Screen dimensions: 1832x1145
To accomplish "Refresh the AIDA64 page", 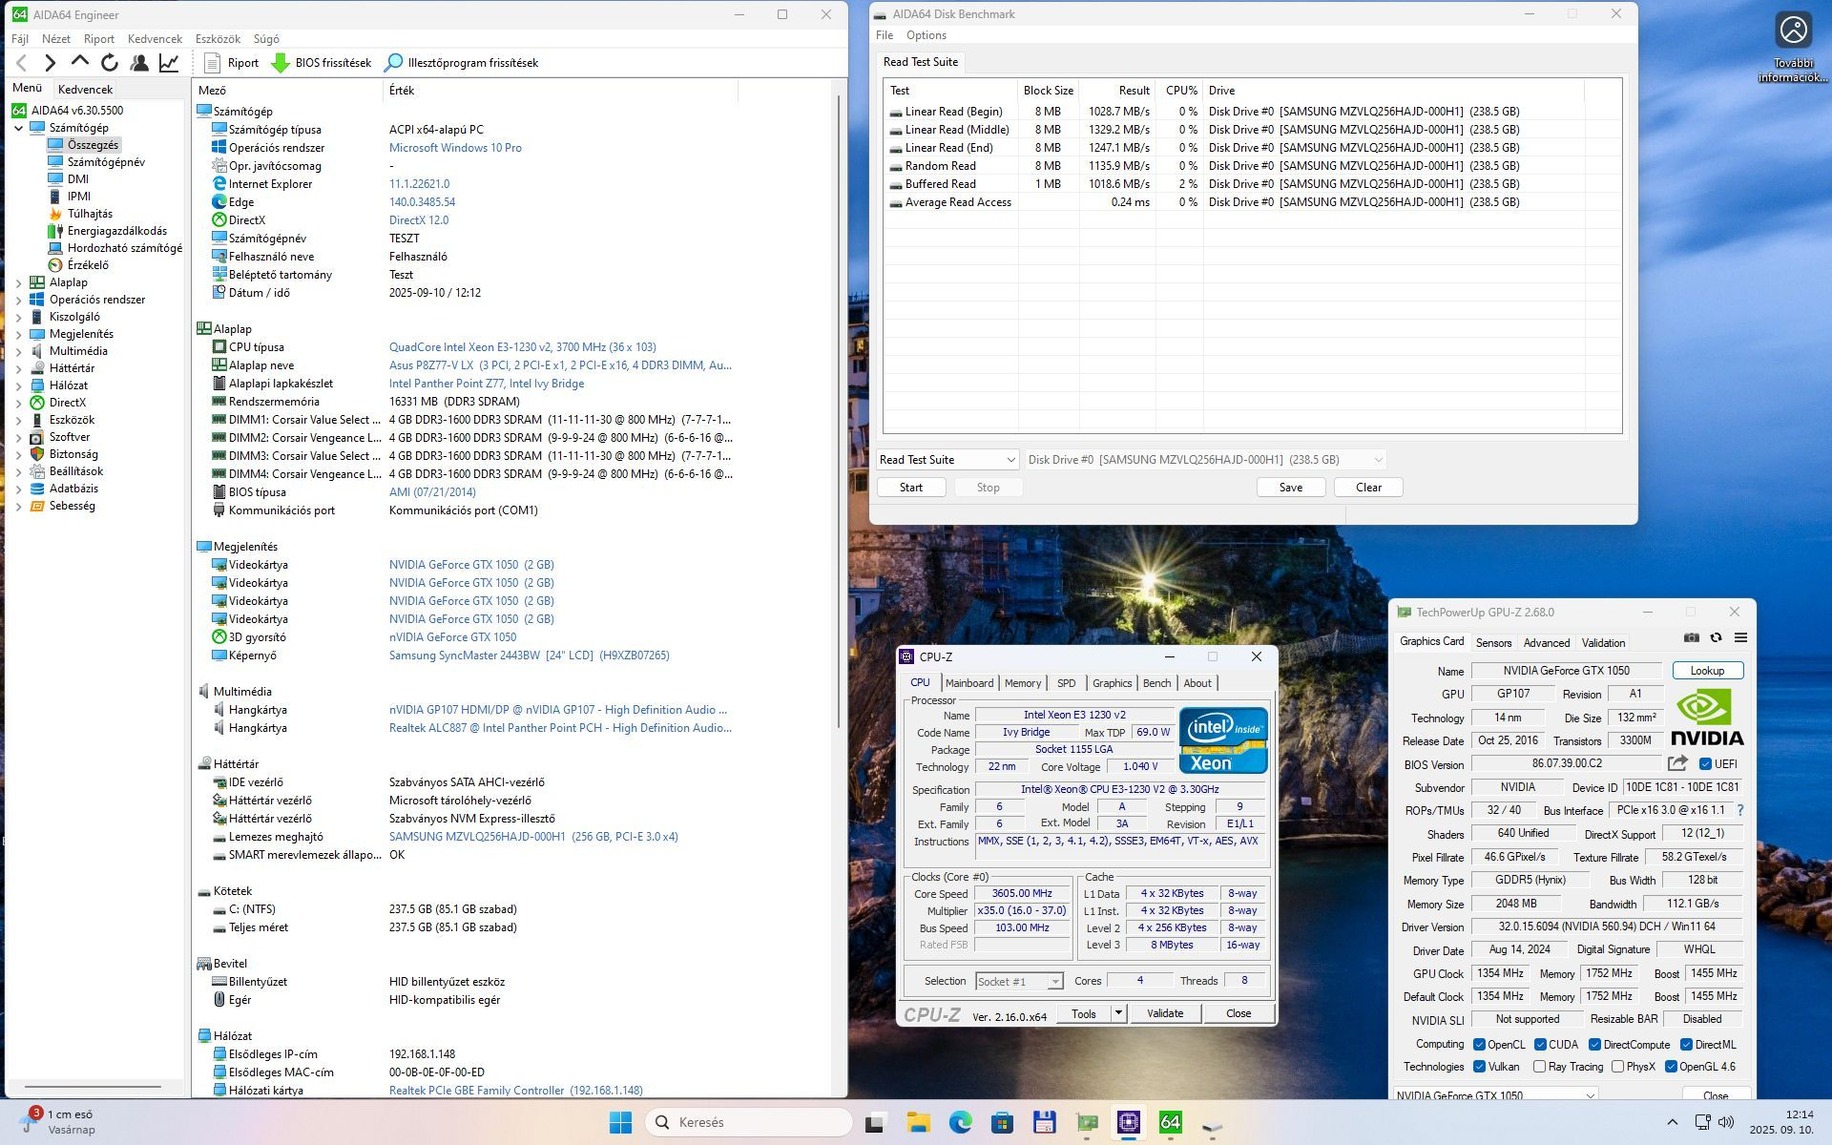I will pos(110,63).
